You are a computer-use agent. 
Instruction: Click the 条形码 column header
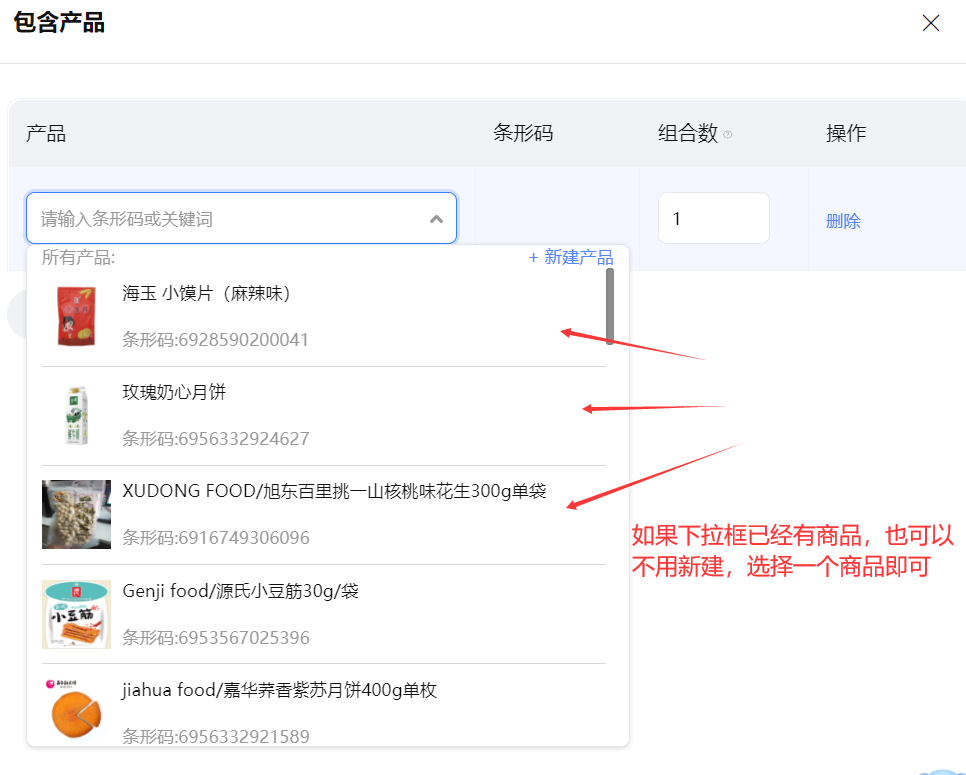[523, 133]
